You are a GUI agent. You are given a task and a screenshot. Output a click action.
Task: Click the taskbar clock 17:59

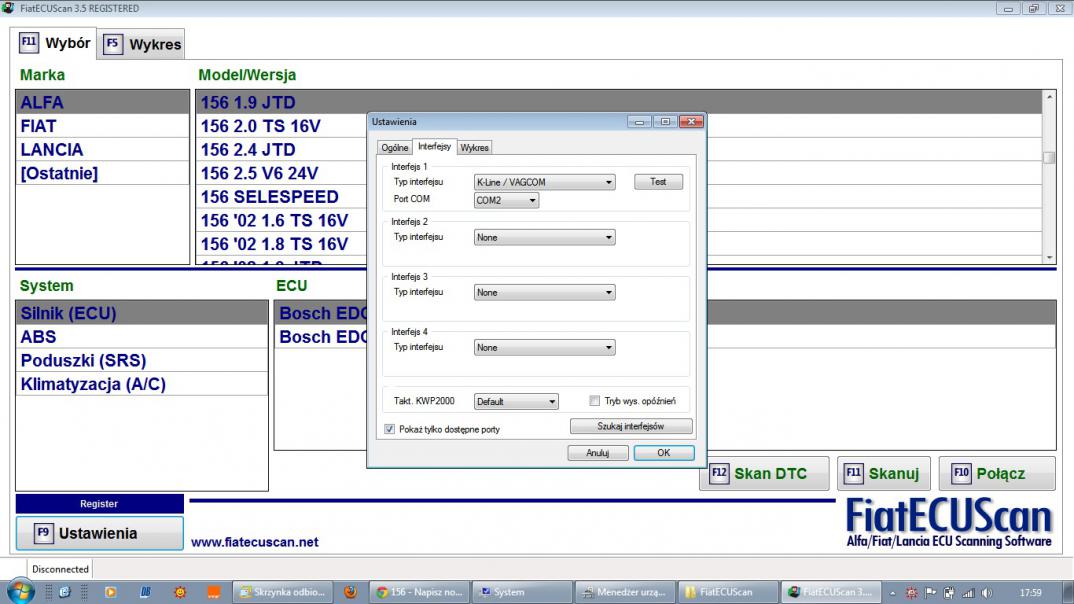[x=1030, y=592]
